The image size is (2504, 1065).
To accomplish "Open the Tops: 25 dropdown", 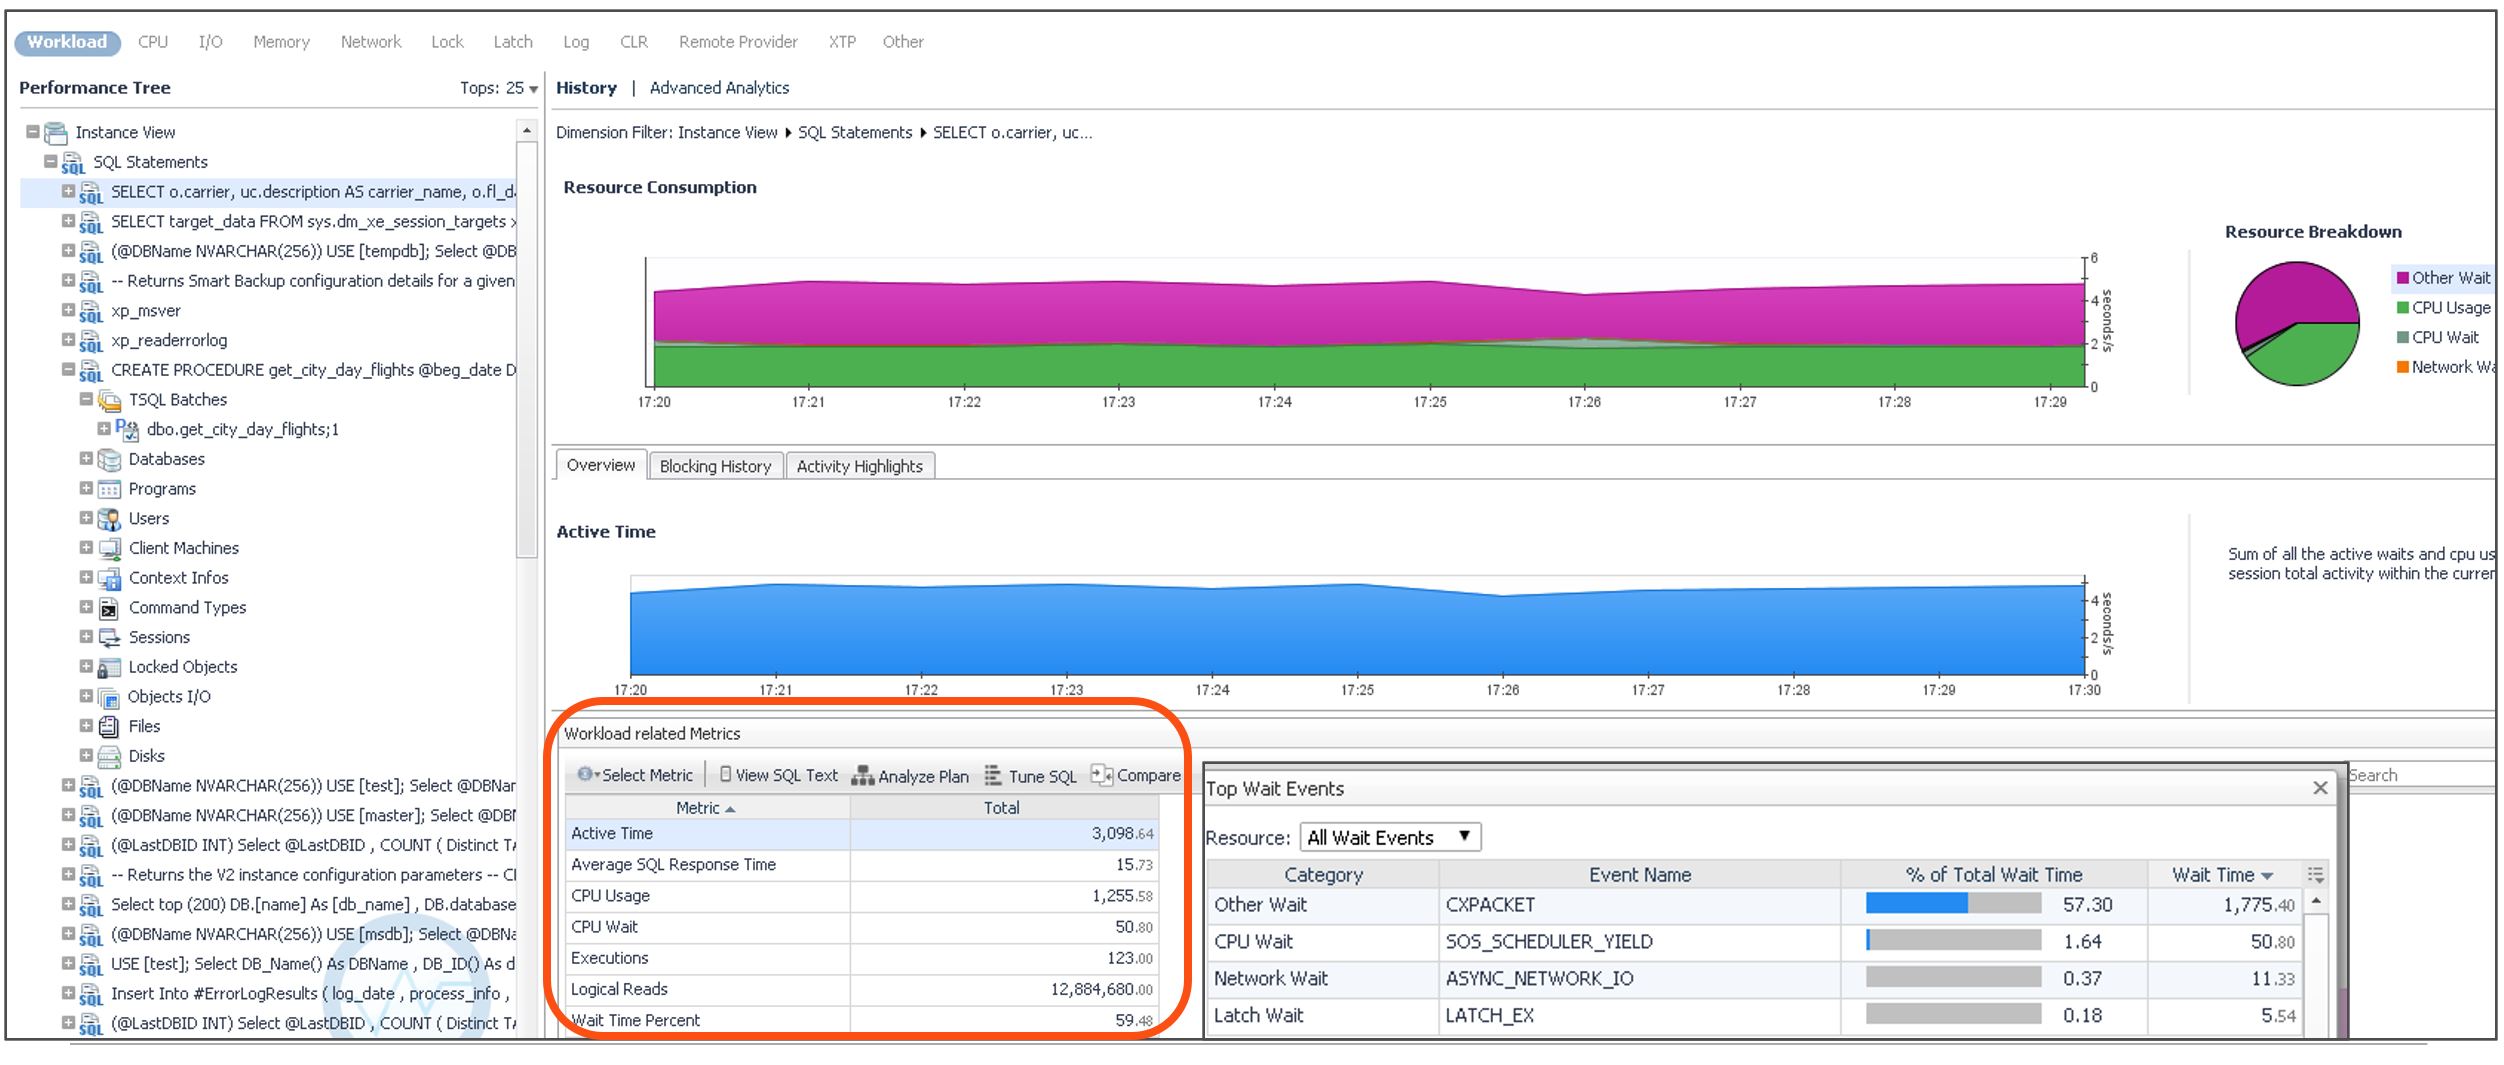I will coord(499,88).
